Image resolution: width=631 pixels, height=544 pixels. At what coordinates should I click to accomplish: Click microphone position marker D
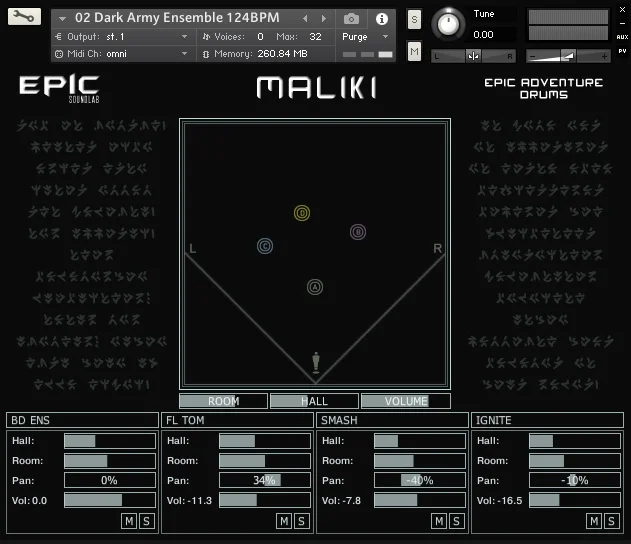(302, 213)
